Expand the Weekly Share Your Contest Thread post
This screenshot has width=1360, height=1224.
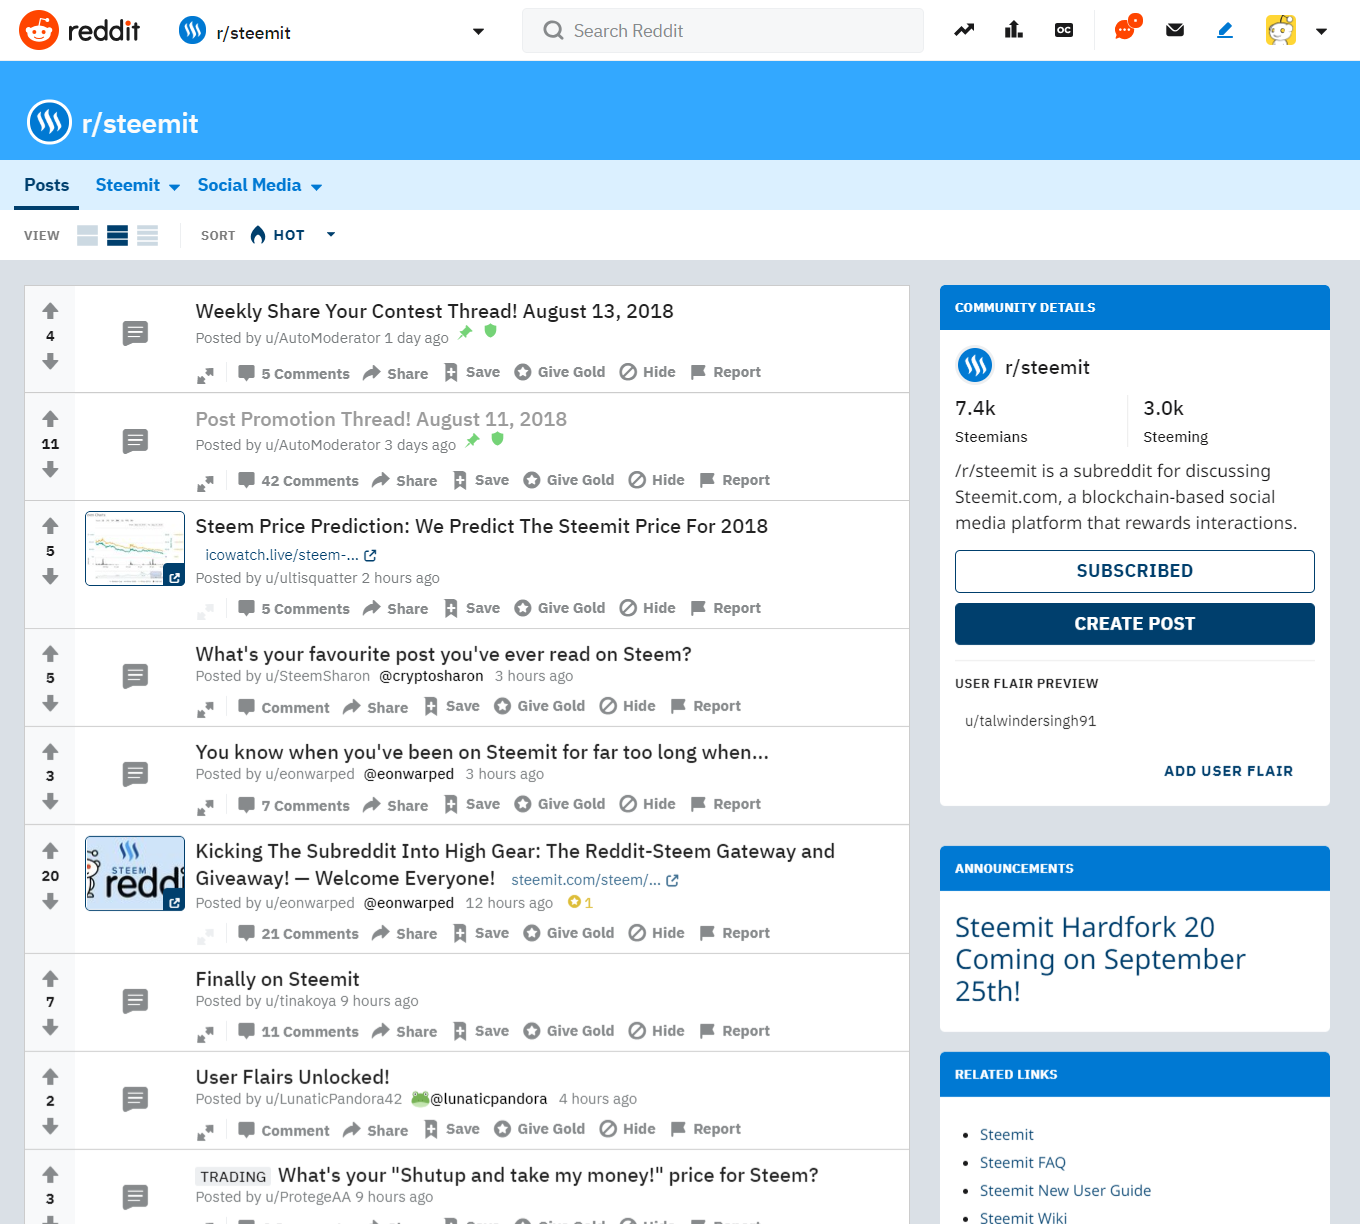click(x=205, y=375)
